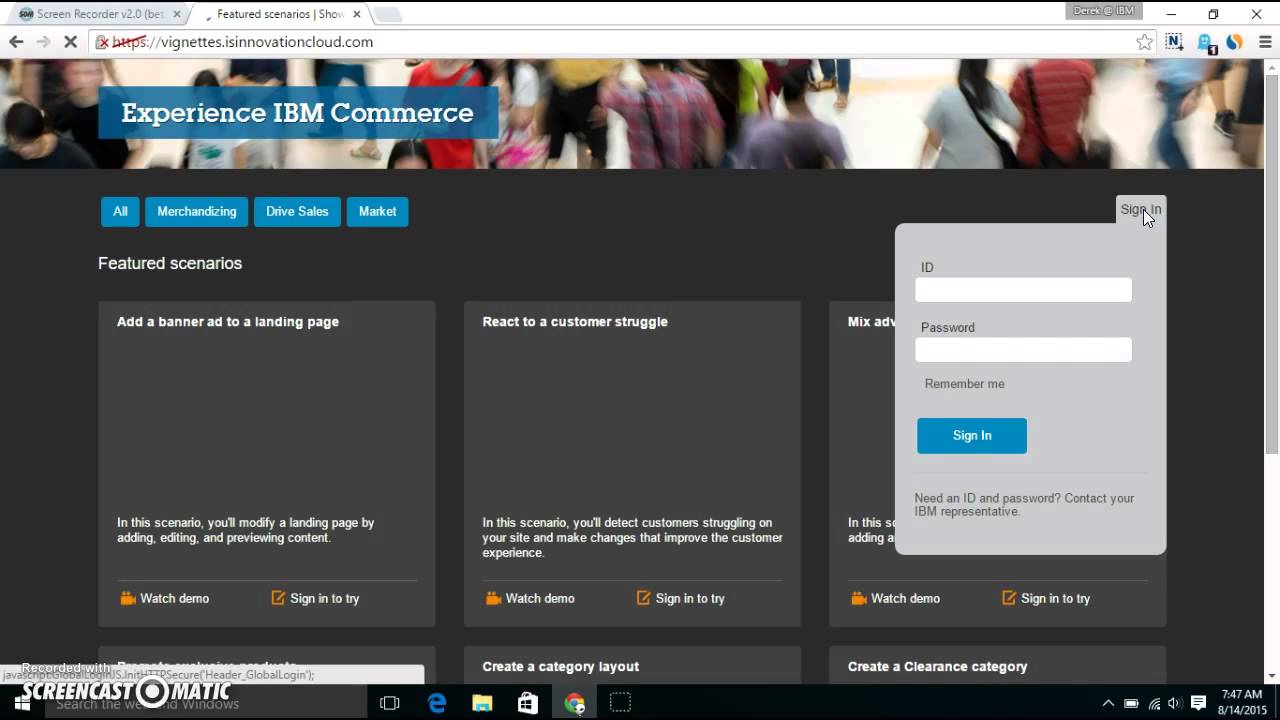Open the Nimbus screenshot extension icon

(x=1174, y=42)
